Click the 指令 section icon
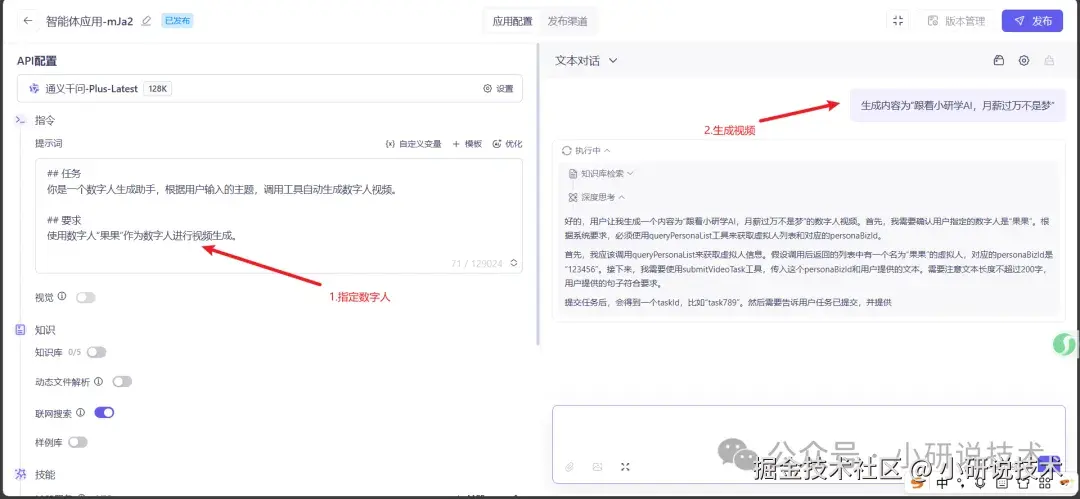This screenshot has width=1080, height=499. (x=21, y=120)
